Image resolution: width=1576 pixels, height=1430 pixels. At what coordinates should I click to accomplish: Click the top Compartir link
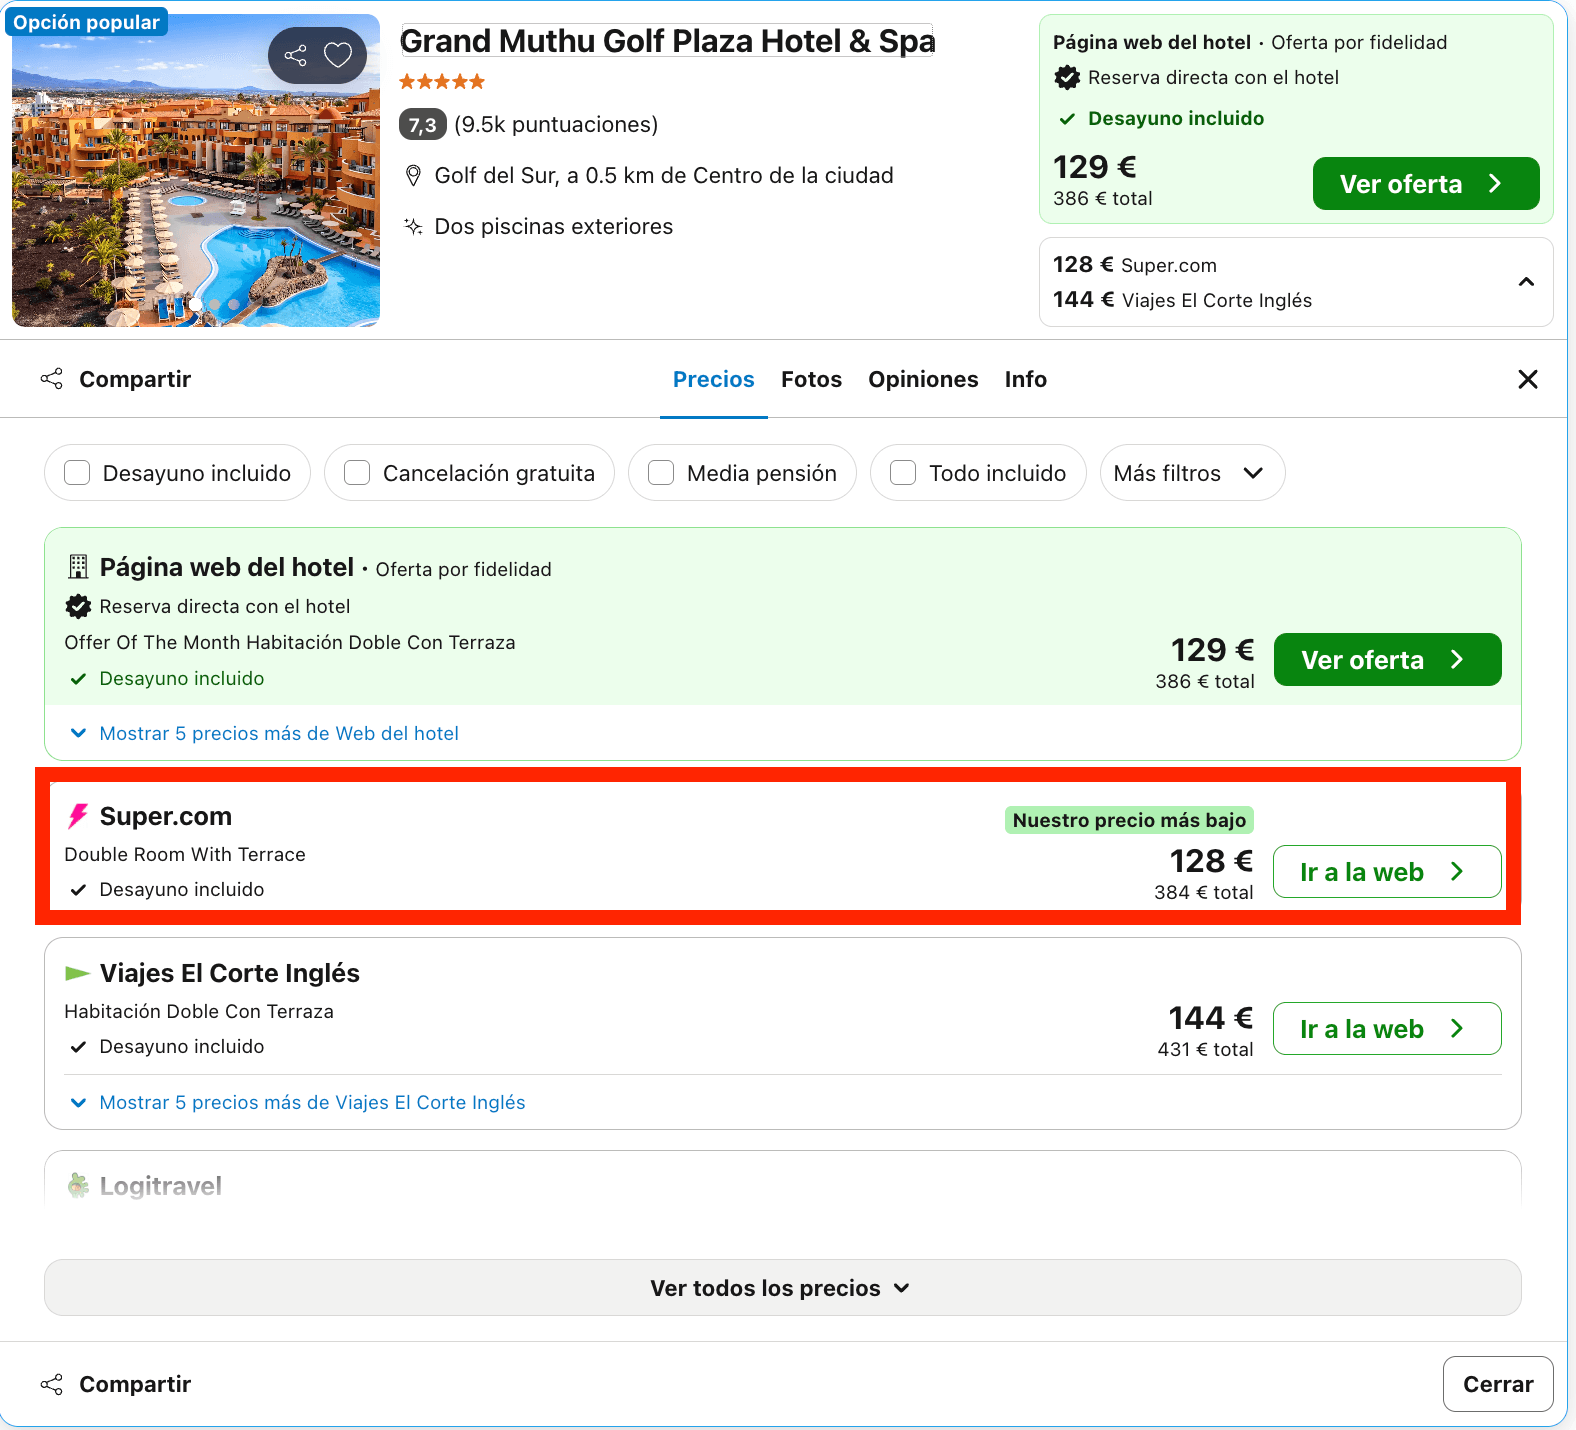pyautogui.click(x=135, y=379)
